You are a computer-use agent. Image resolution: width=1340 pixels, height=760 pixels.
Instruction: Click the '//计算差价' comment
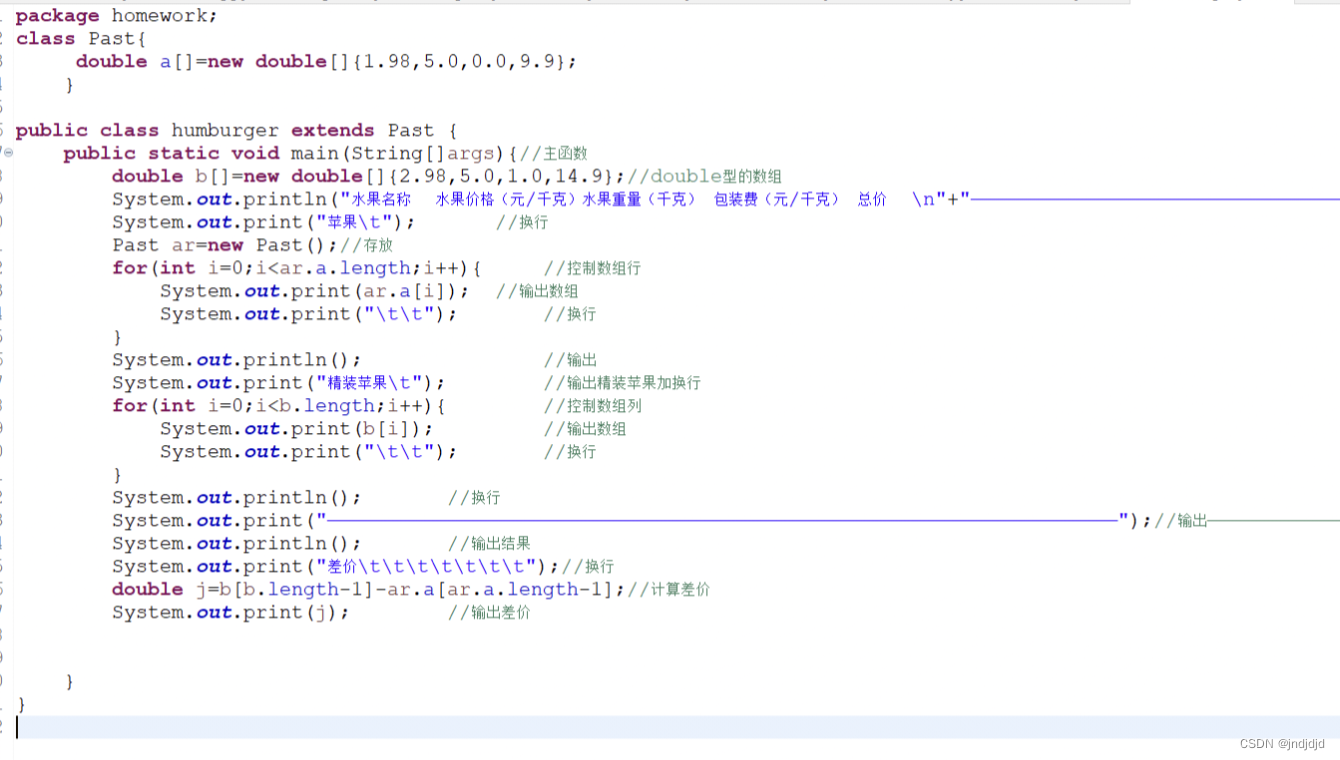point(669,591)
